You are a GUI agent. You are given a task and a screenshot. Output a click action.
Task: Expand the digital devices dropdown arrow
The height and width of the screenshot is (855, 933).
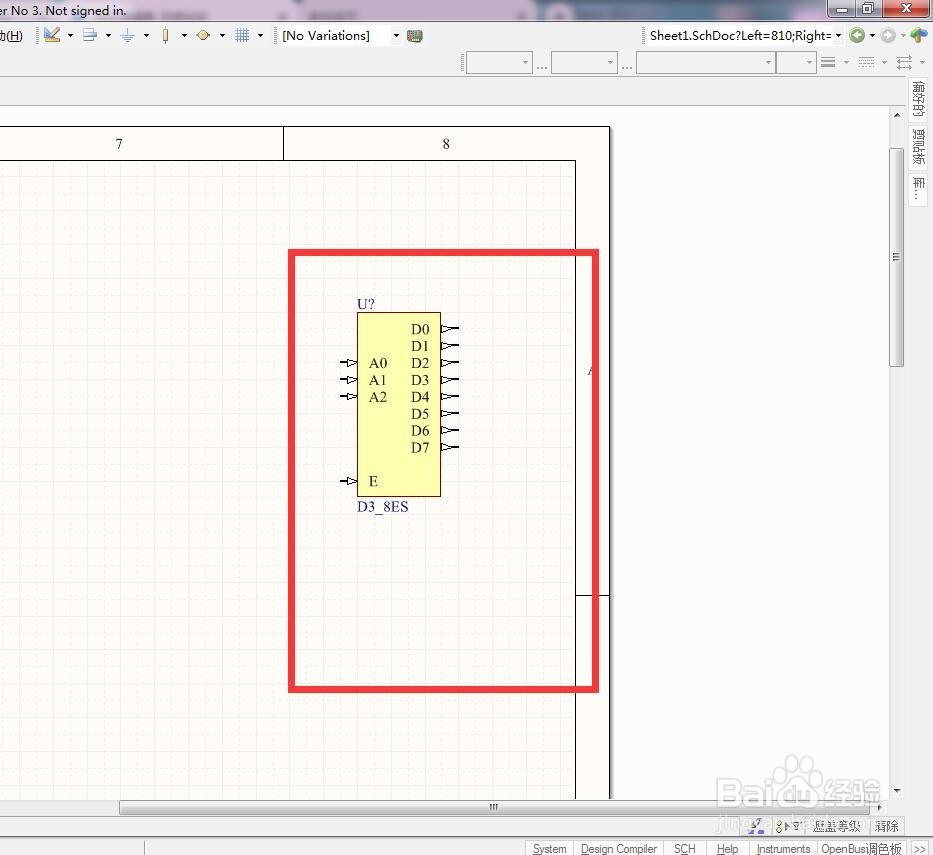[184, 36]
